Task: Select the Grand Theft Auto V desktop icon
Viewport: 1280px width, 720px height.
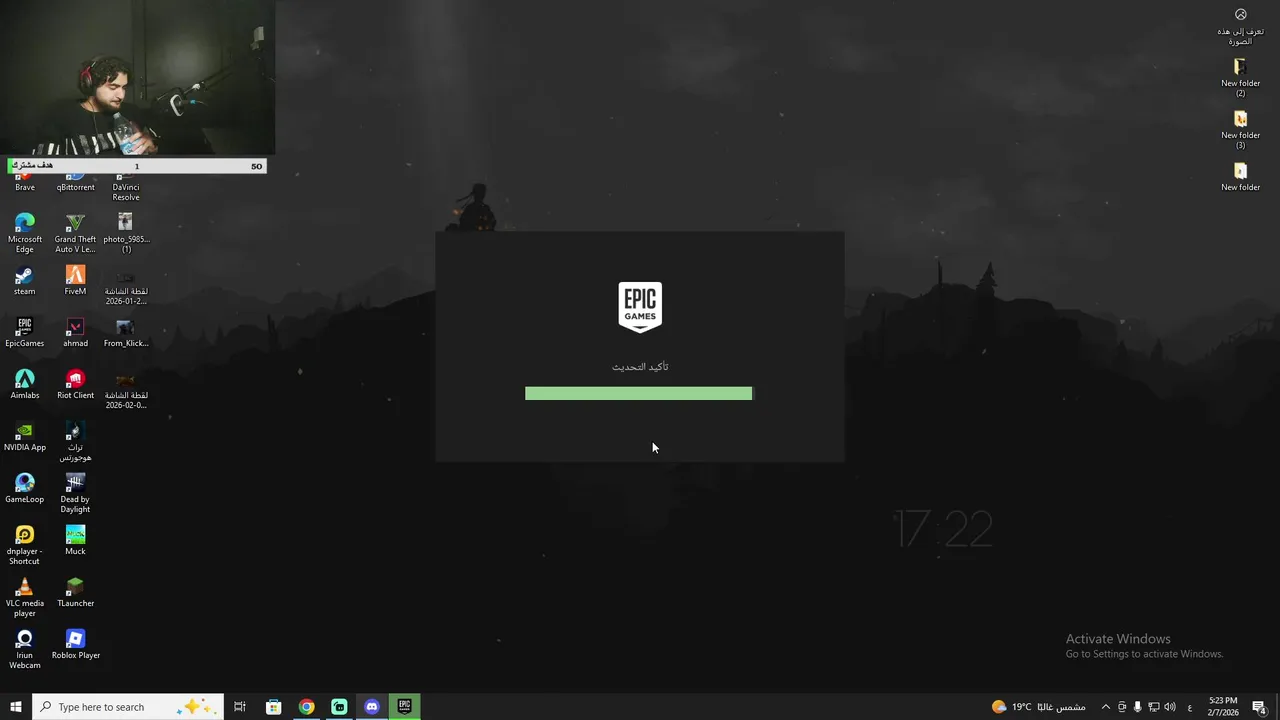Action: point(75,232)
